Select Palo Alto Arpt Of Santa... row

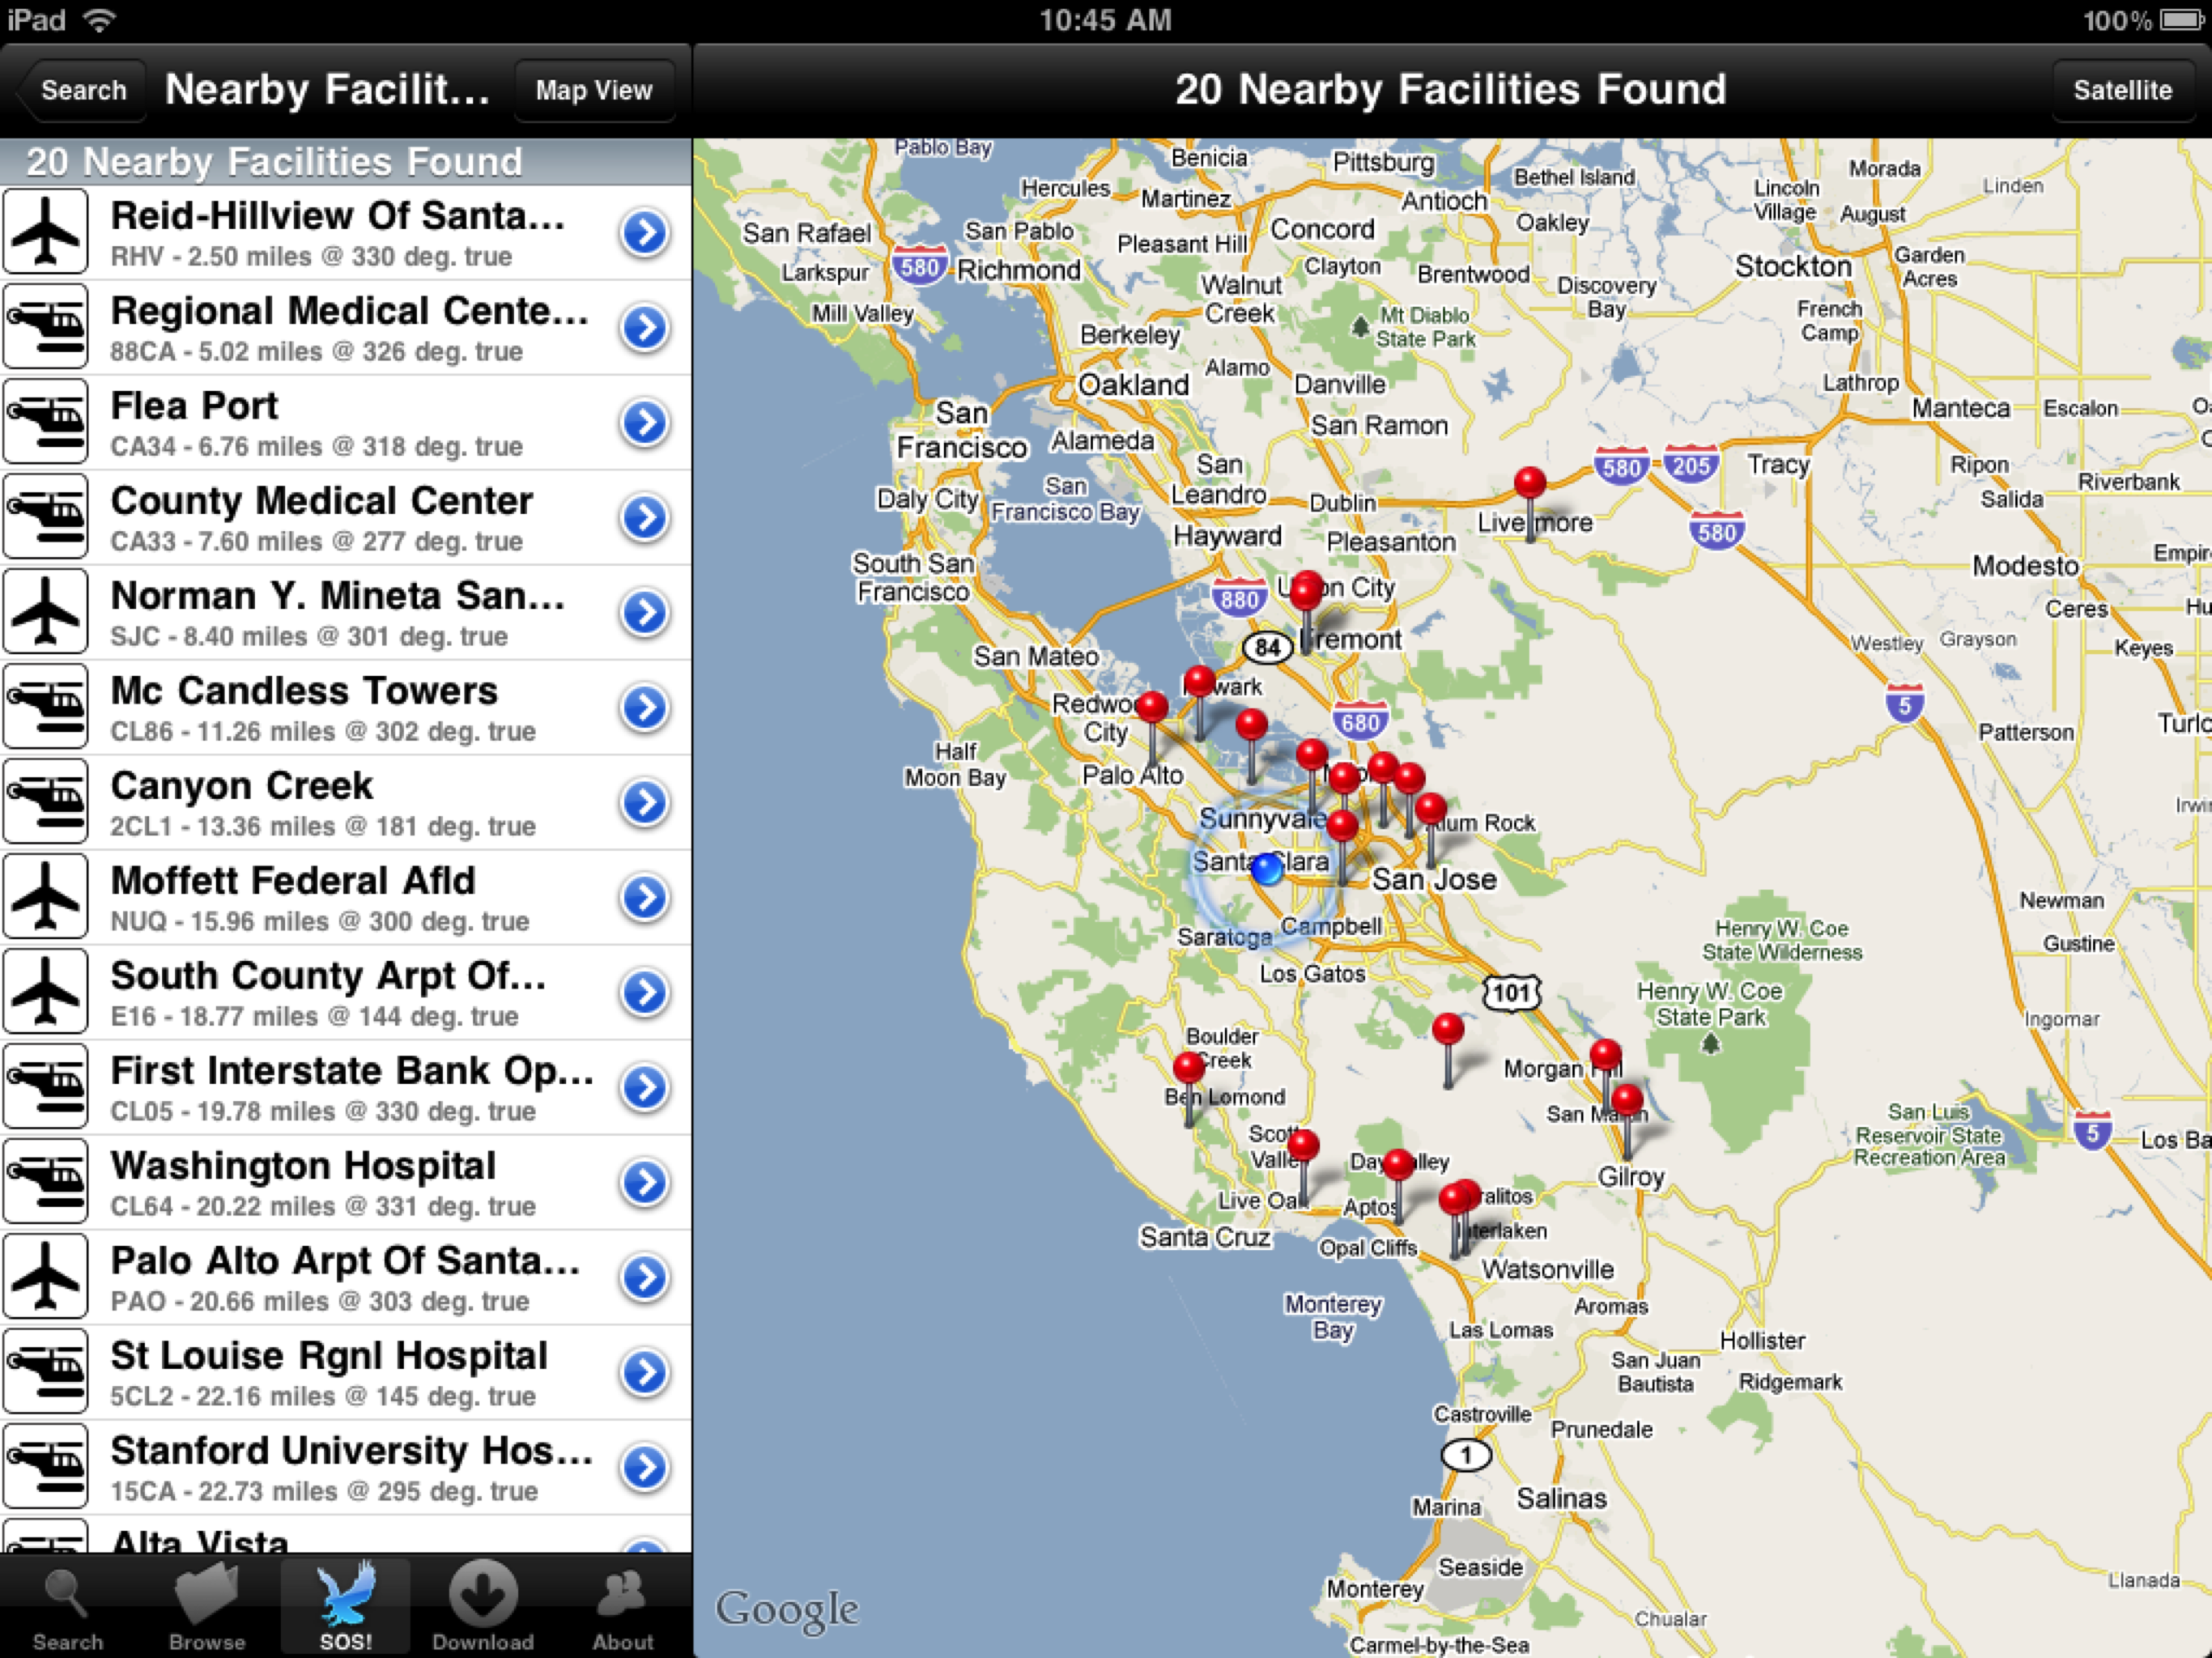tap(346, 1277)
